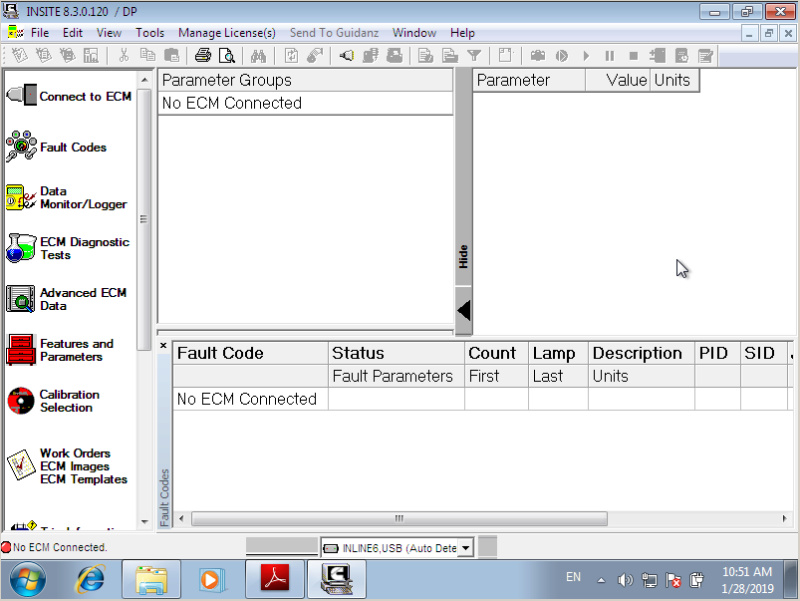
Task: Click the Windows Start button
Action: click(x=28, y=580)
